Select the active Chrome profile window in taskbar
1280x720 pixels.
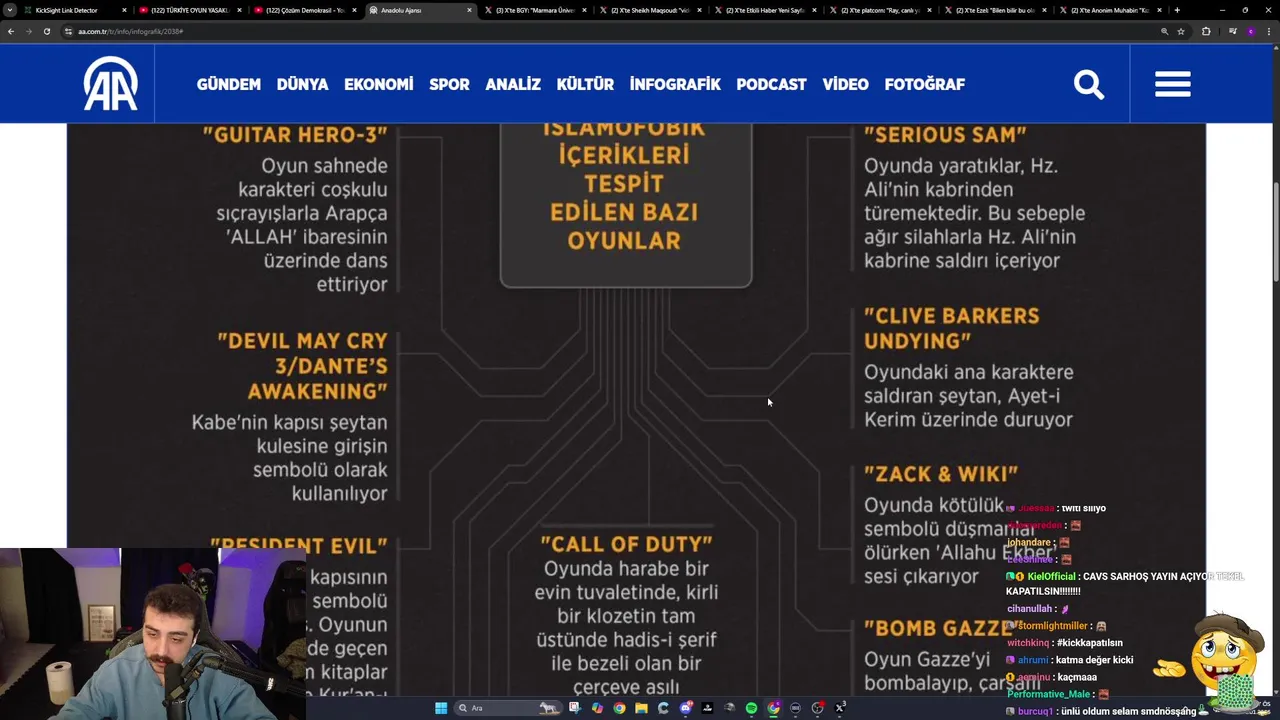[x=773, y=708]
